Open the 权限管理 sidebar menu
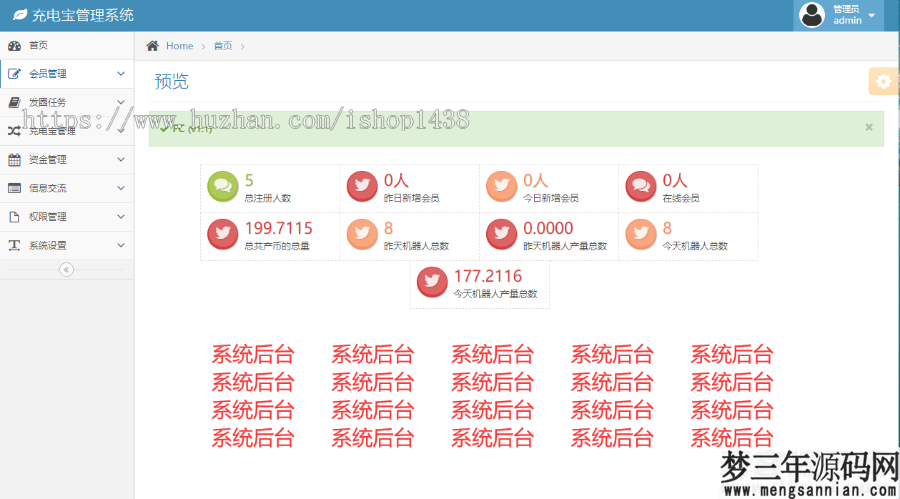The image size is (900, 499). (67, 216)
